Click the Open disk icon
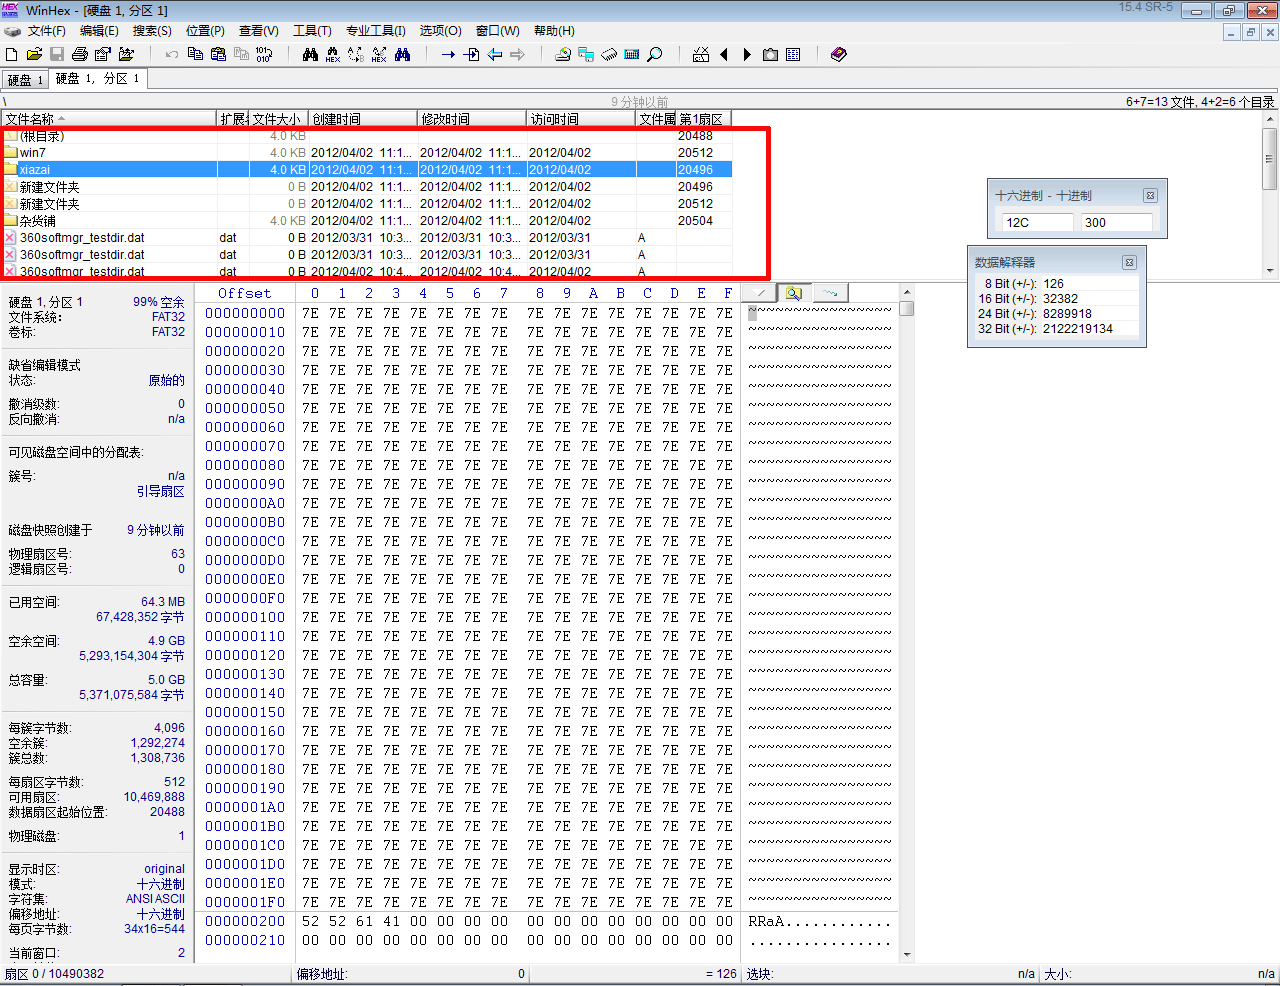Viewport: 1280px width, 986px height. 563,54
